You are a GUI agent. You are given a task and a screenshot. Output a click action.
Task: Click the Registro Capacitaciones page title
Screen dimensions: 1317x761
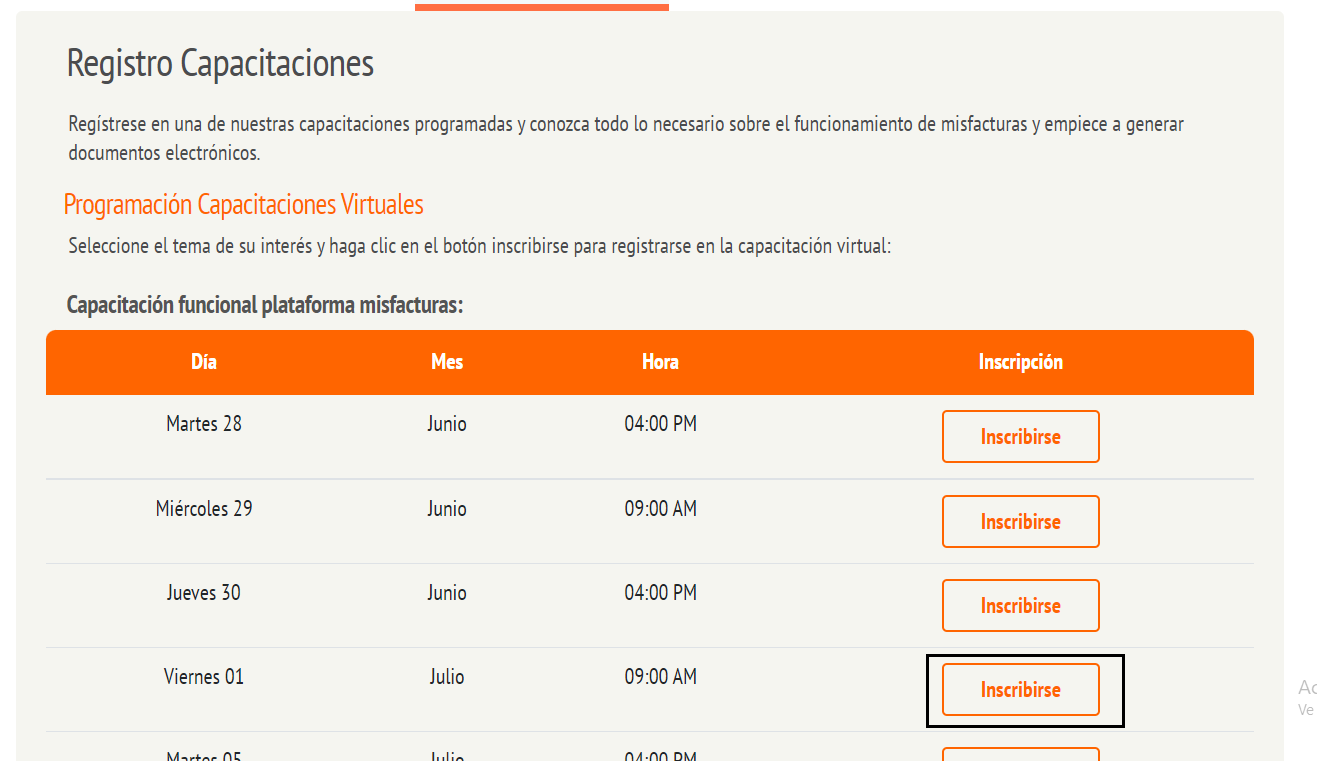click(220, 63)
